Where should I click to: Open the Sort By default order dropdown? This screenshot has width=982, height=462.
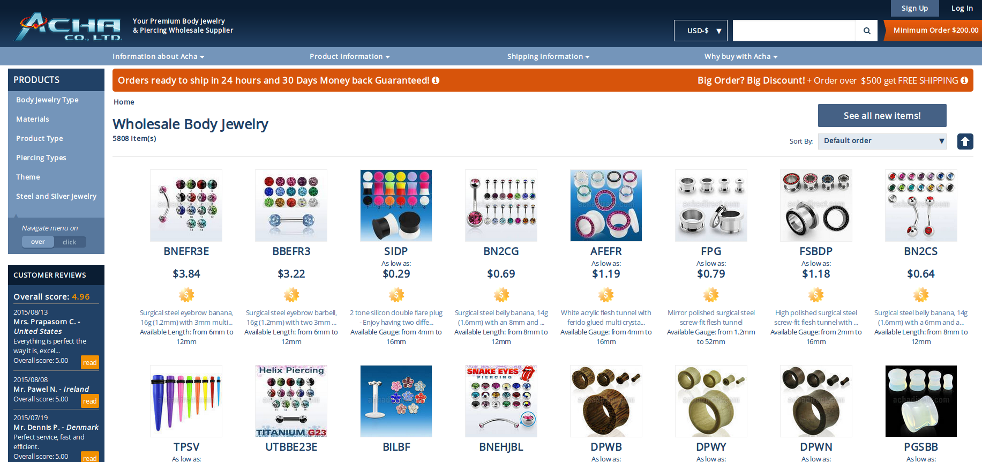(882, 141)
